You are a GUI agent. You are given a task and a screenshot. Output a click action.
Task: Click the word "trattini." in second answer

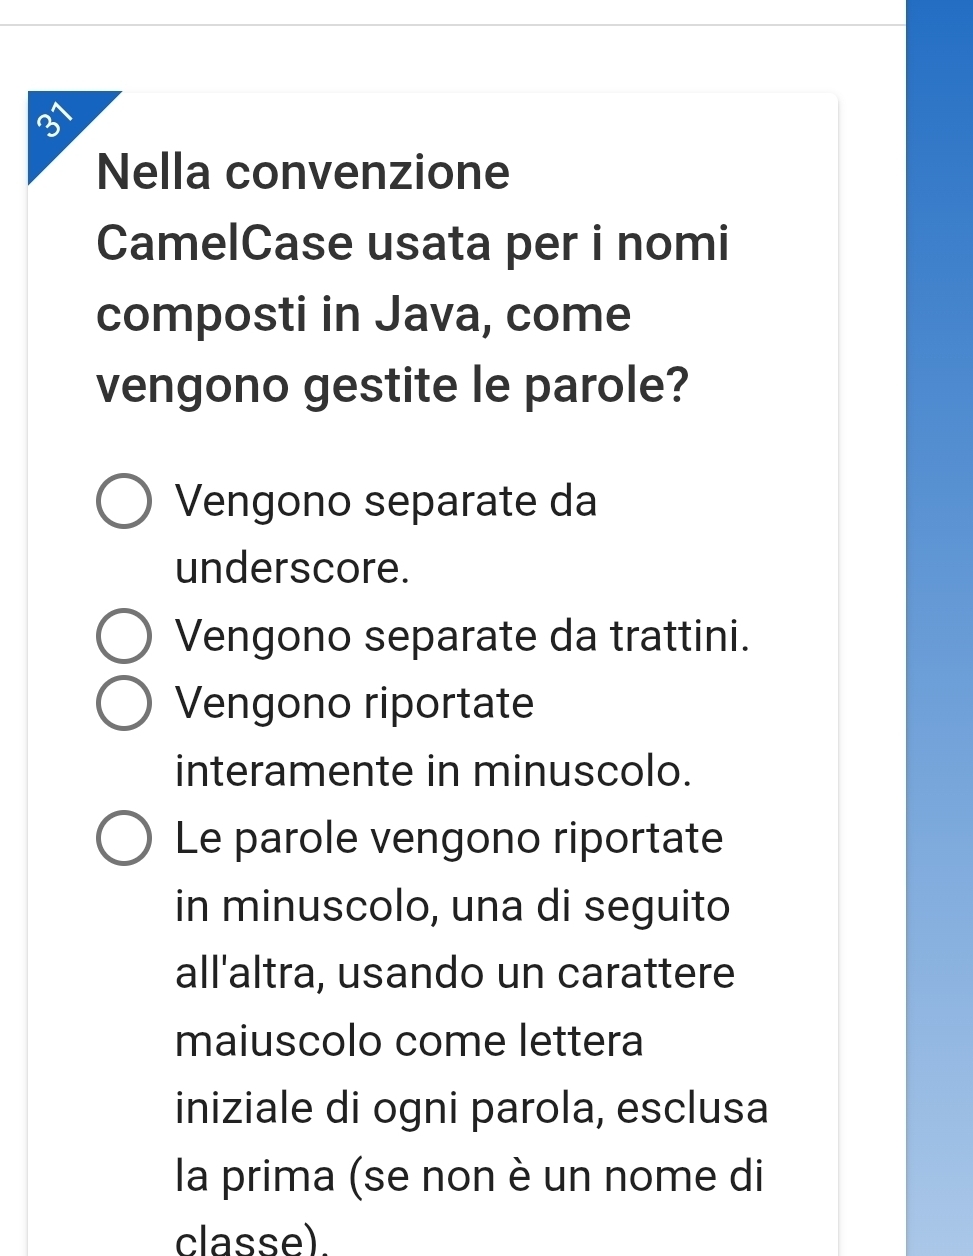(679, 636)
